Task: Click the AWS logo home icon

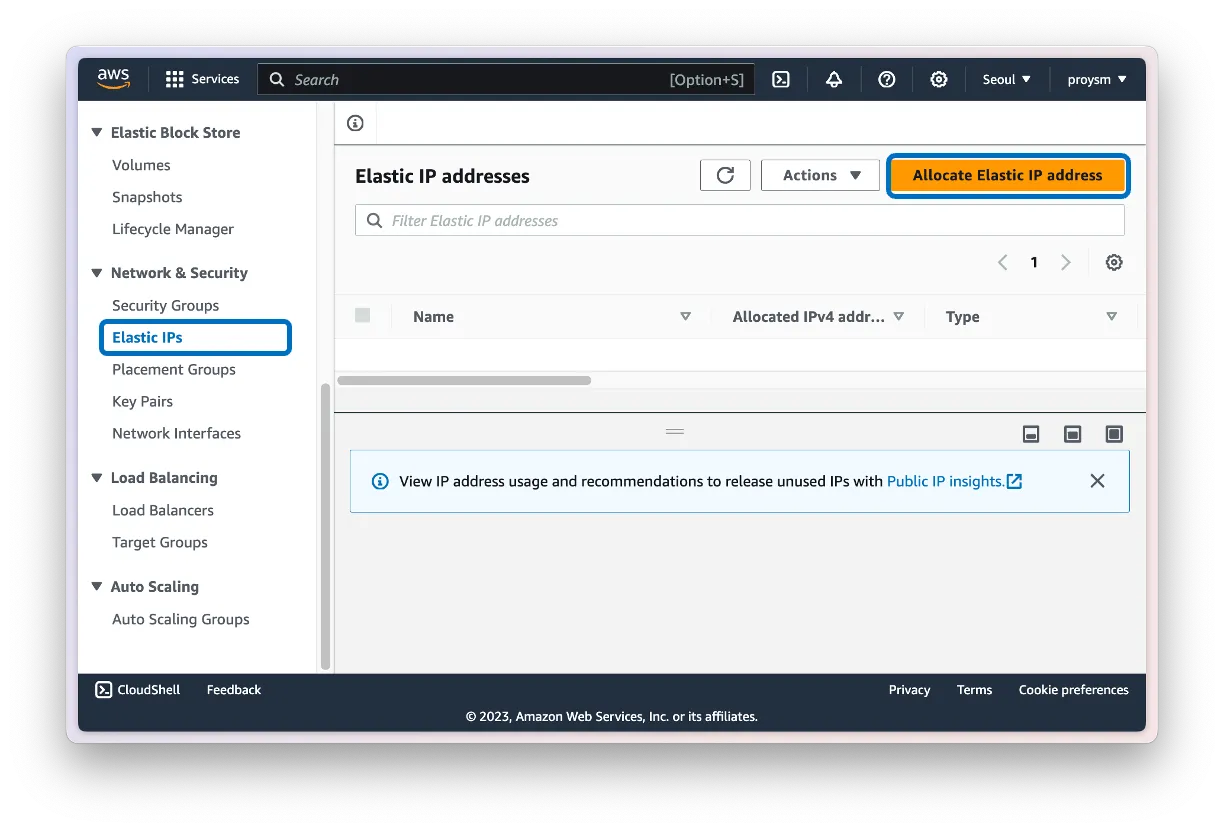Action: [x=114, y=79]
